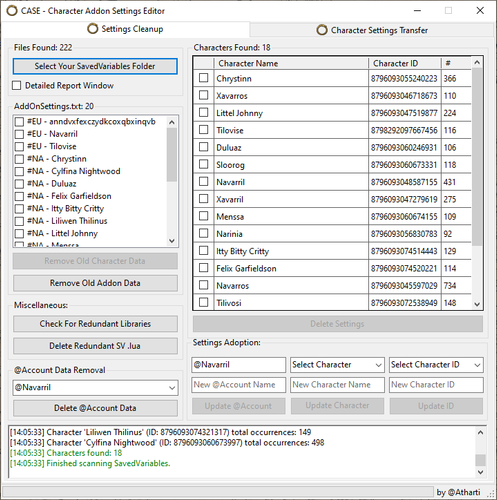The height and width of the screenshot is (500, 497).
Task: Click Delete @Account Data button
Action: 95,408
